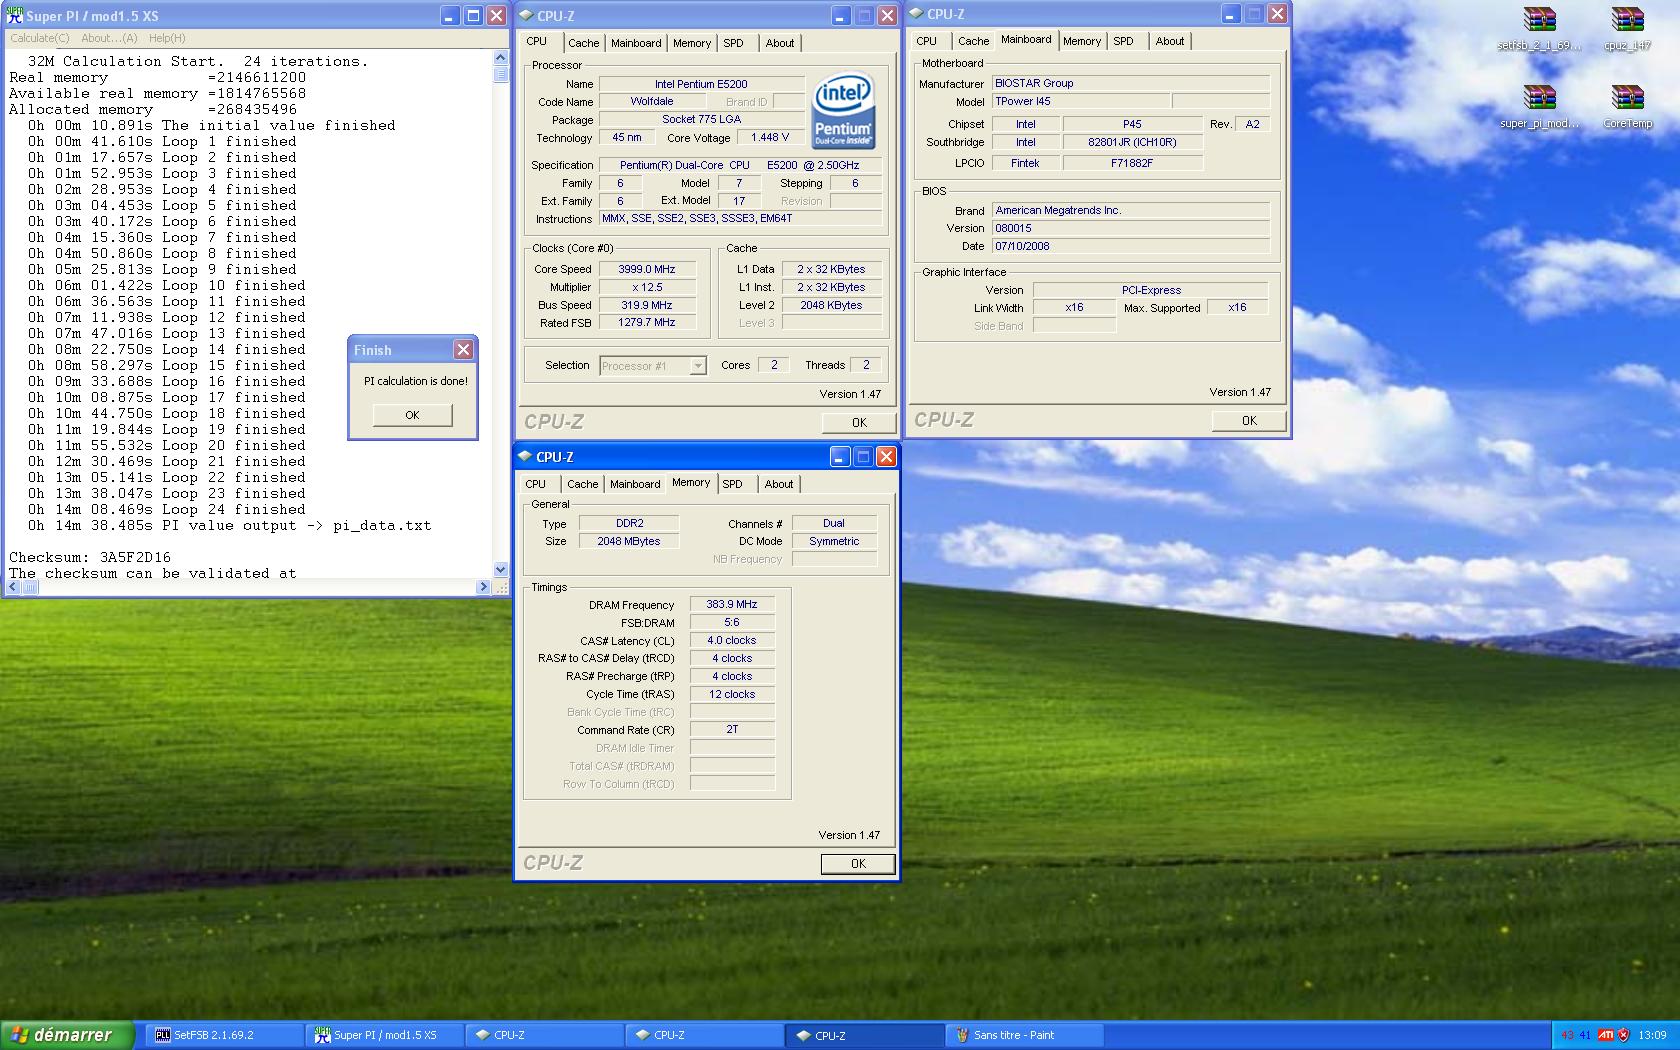Open Cache tab in the CPU-Z CPU window
This screenshot has height=1050, width=1680.
coord(584,43)
